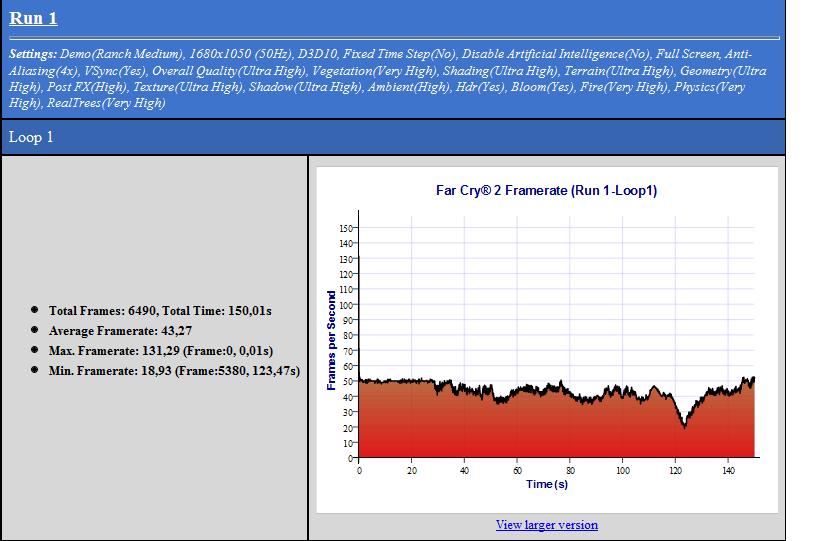Select the 'Average Framerate: 43,27' line

point(121,331)
